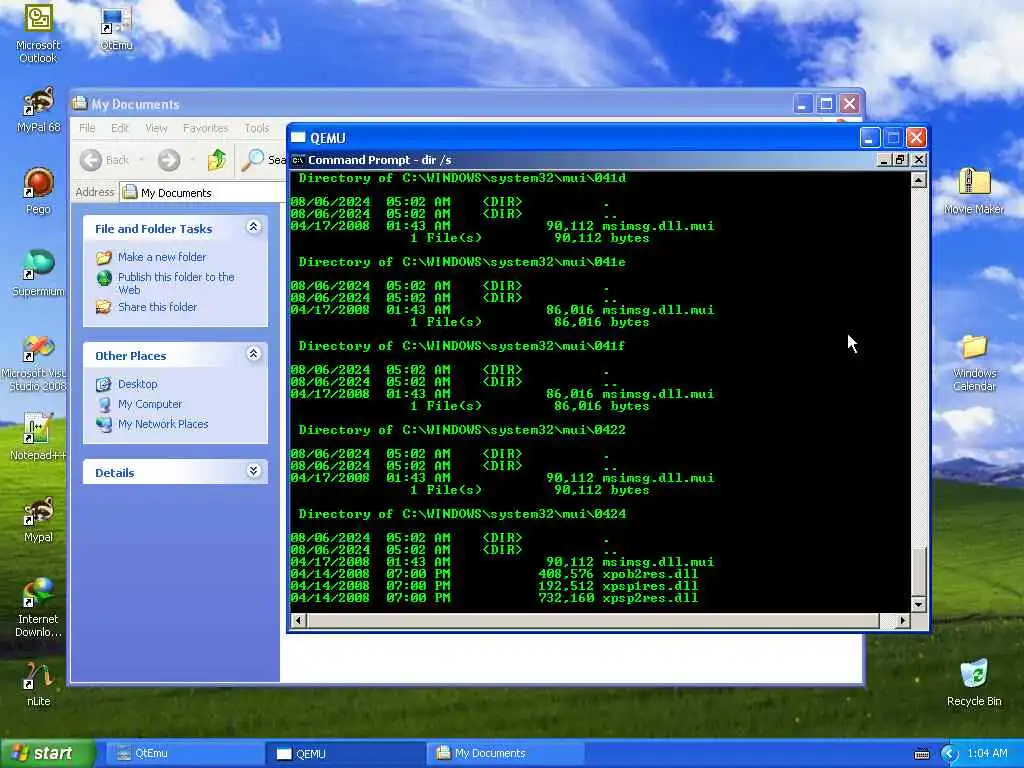
Task: Open the Back button history dropdown arrow
Action: [x=141, y=160]
